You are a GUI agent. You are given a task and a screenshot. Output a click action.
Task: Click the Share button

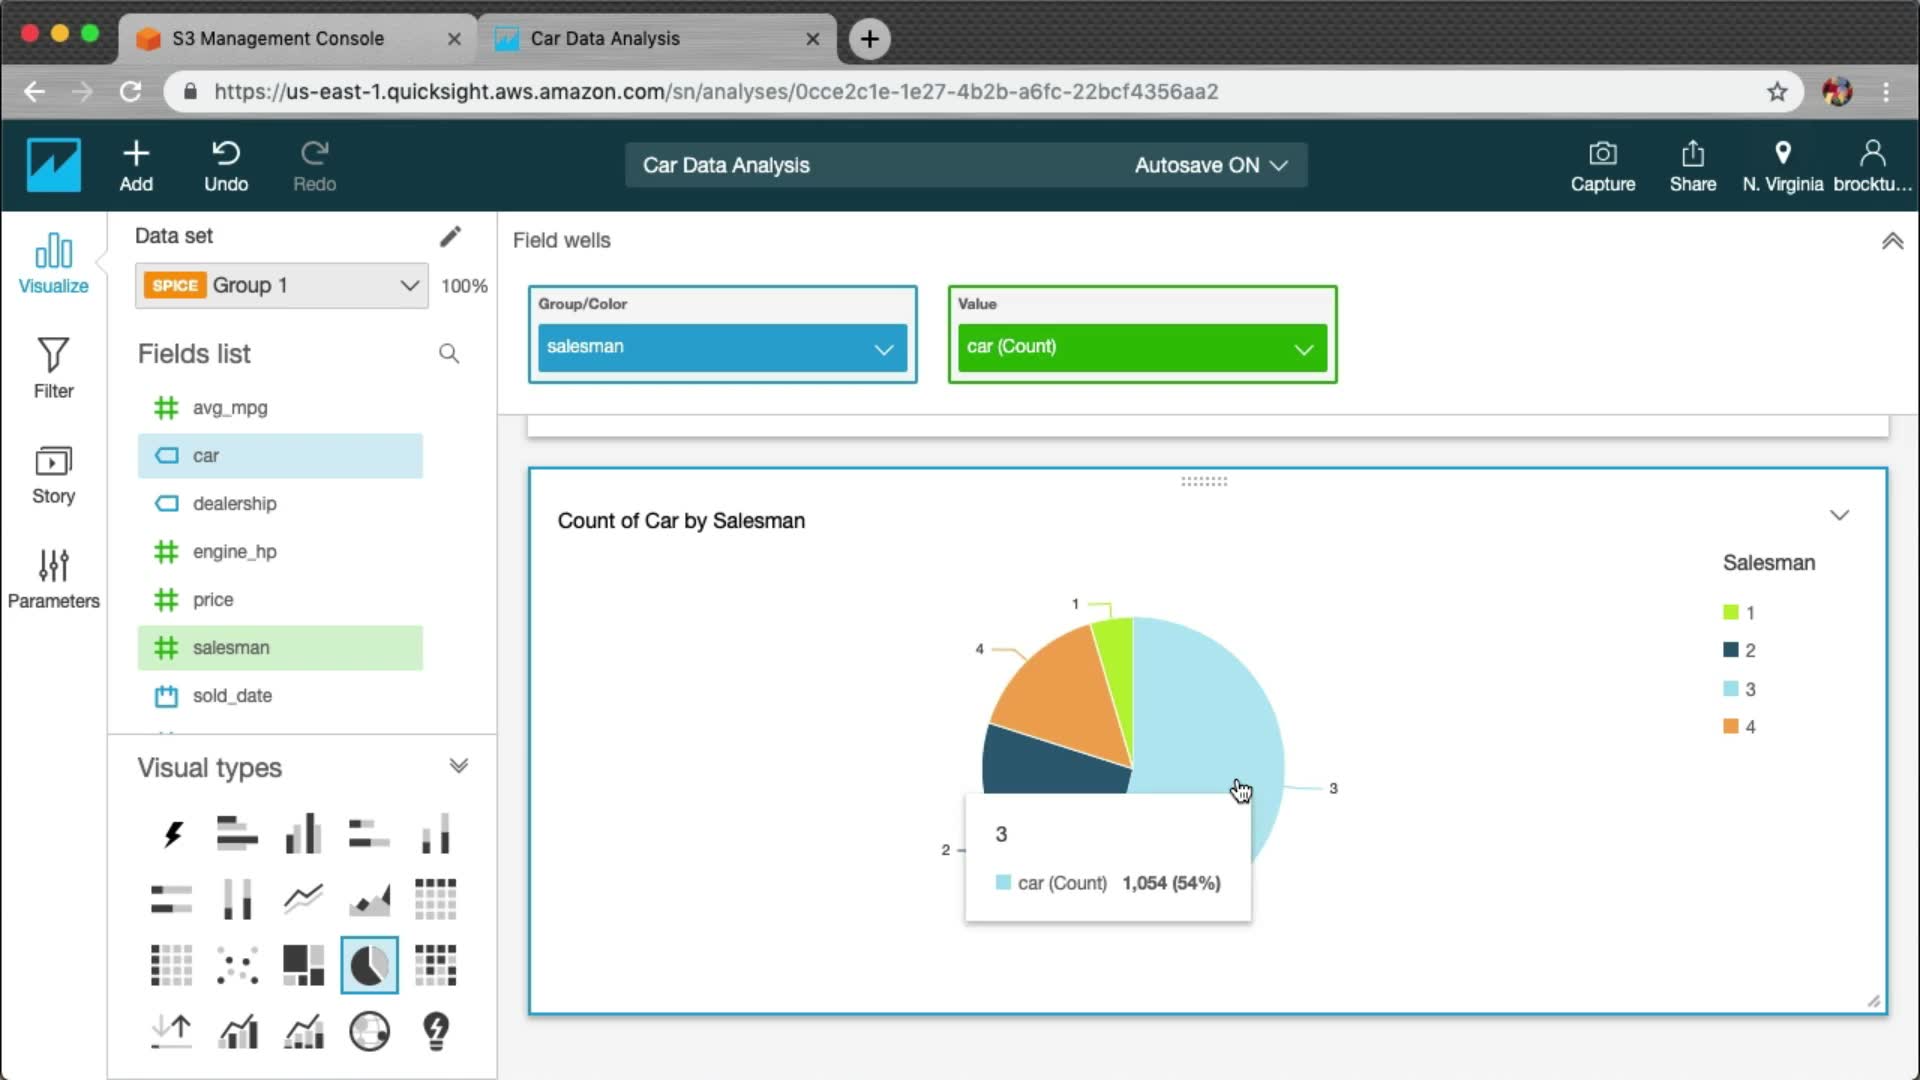tap(1692, 166)
